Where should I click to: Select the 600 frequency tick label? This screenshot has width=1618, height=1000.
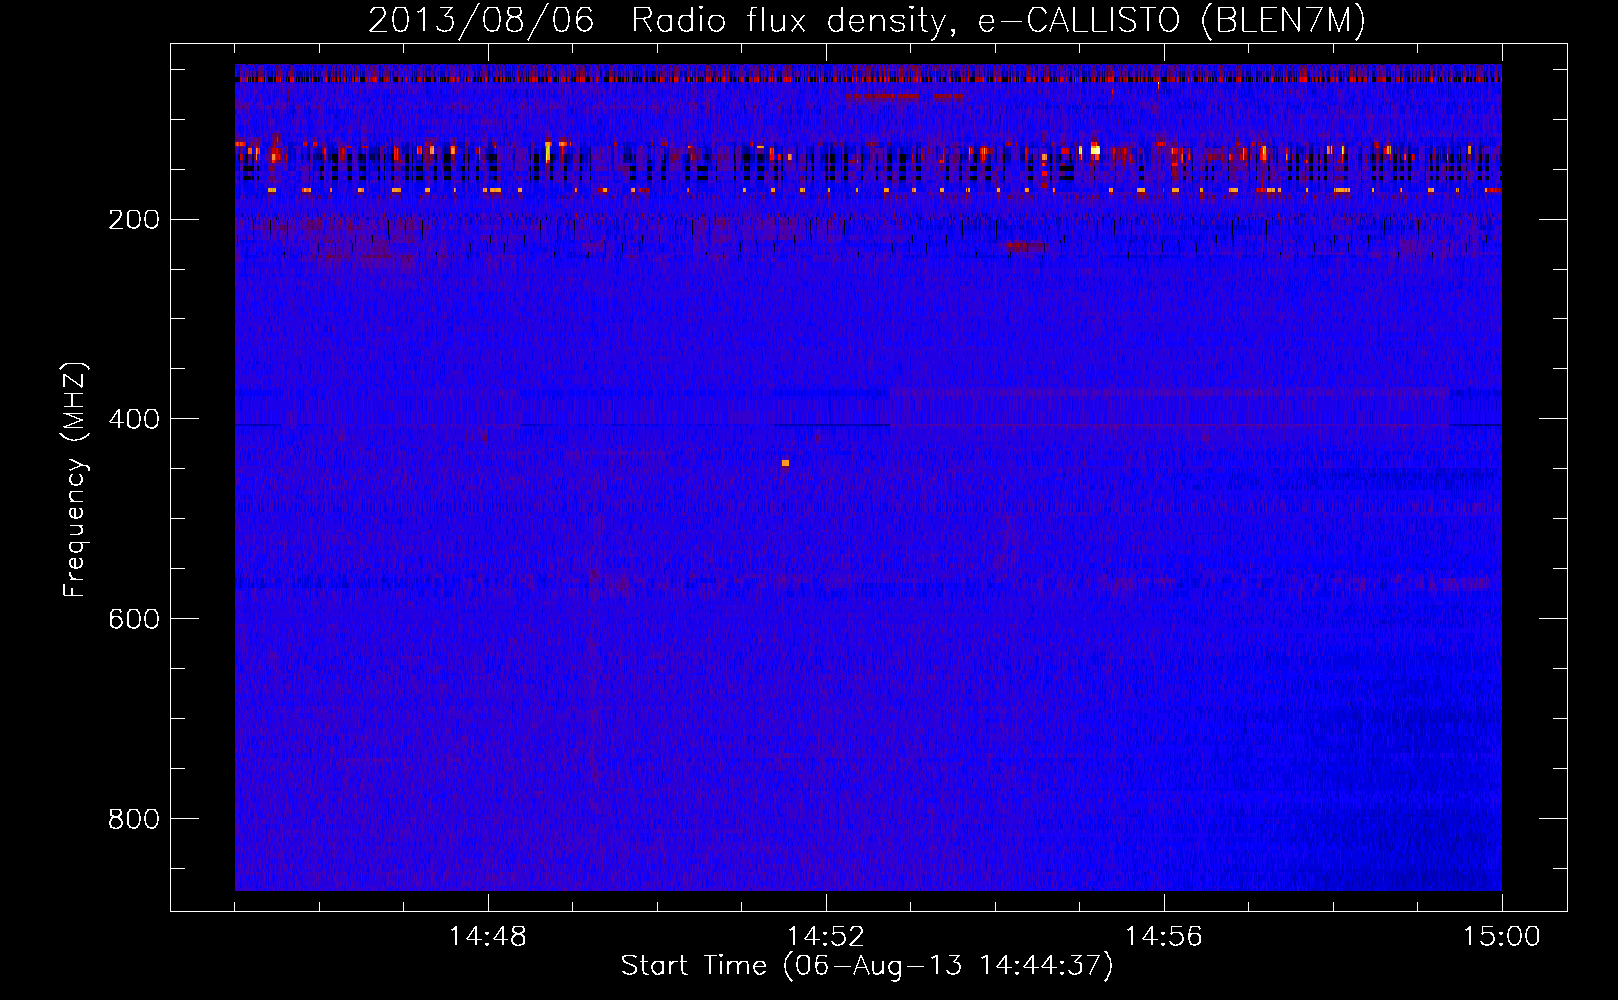point(134,619)
